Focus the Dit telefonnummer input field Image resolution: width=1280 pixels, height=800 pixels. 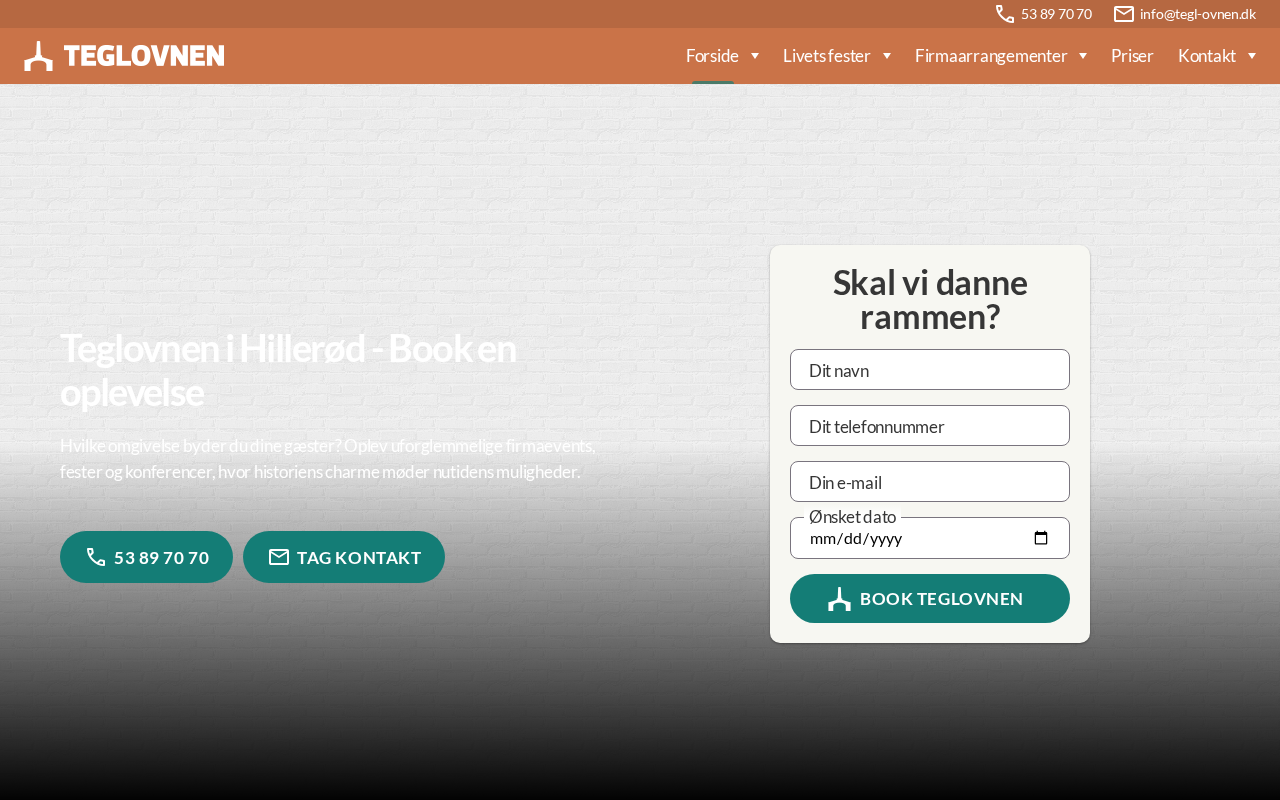click(x=930, y=426)
